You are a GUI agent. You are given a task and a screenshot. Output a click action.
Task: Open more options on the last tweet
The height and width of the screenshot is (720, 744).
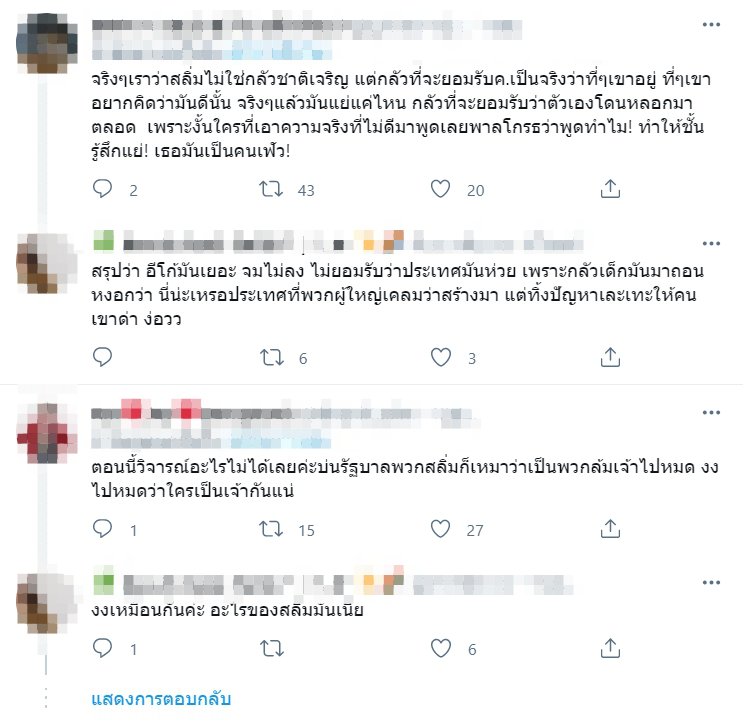(x=711, y=582)
